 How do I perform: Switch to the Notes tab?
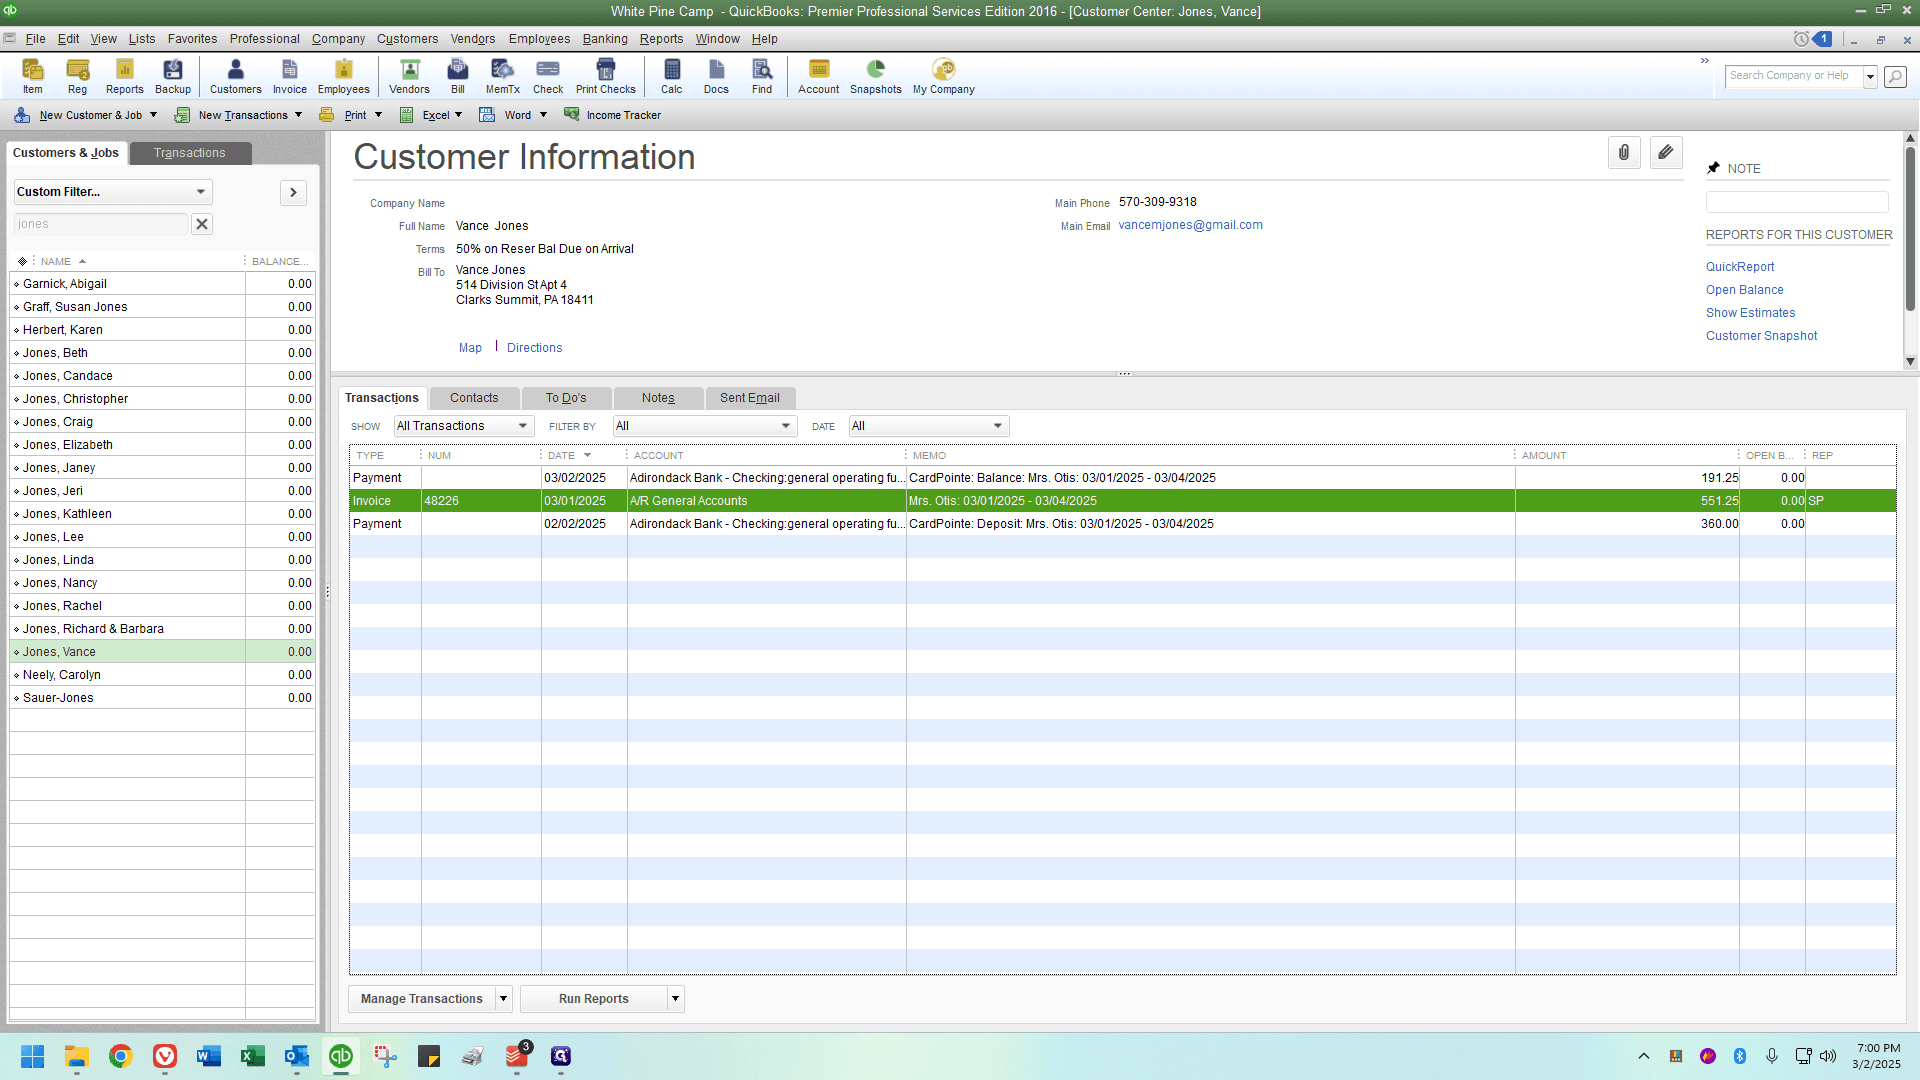pos(658,398)
